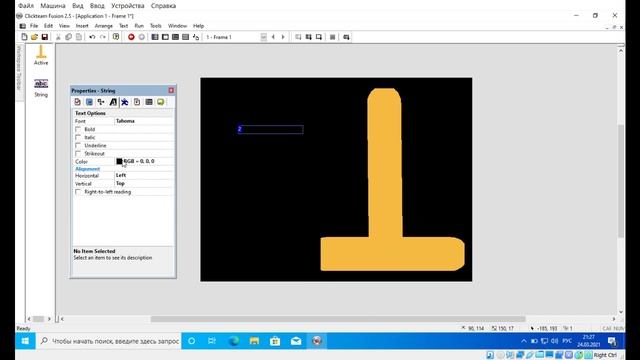Viewport: 640px width, 360px height.
Task: Click the Windows taskbar search box
Action: click(x=109, y=341)
